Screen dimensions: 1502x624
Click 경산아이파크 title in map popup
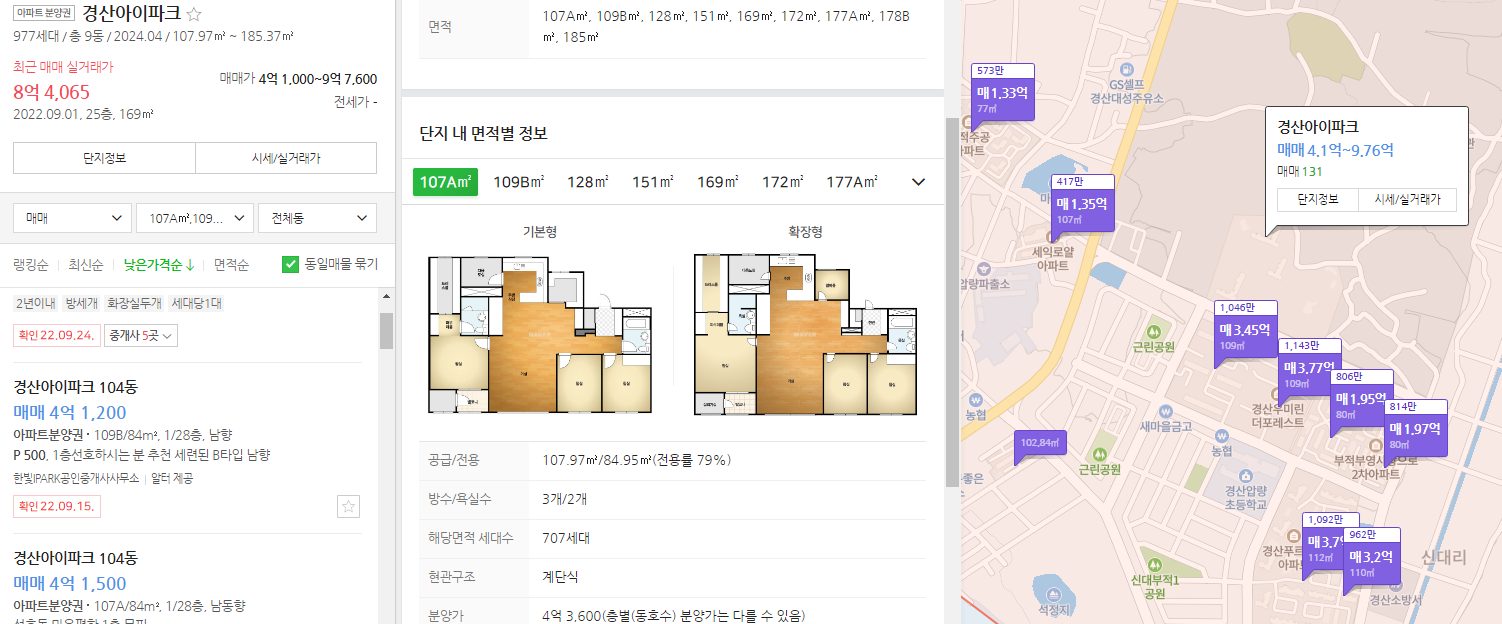pos(1317,127)
